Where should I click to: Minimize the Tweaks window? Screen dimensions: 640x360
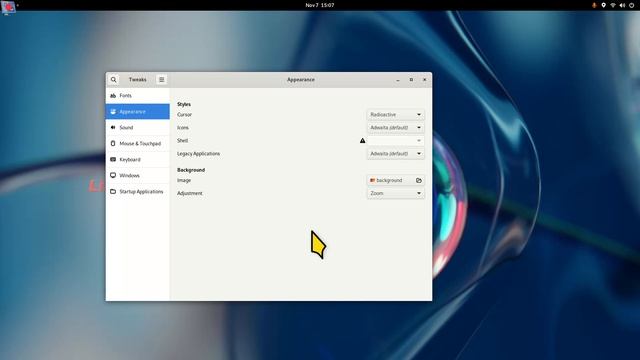coord(398,80)
